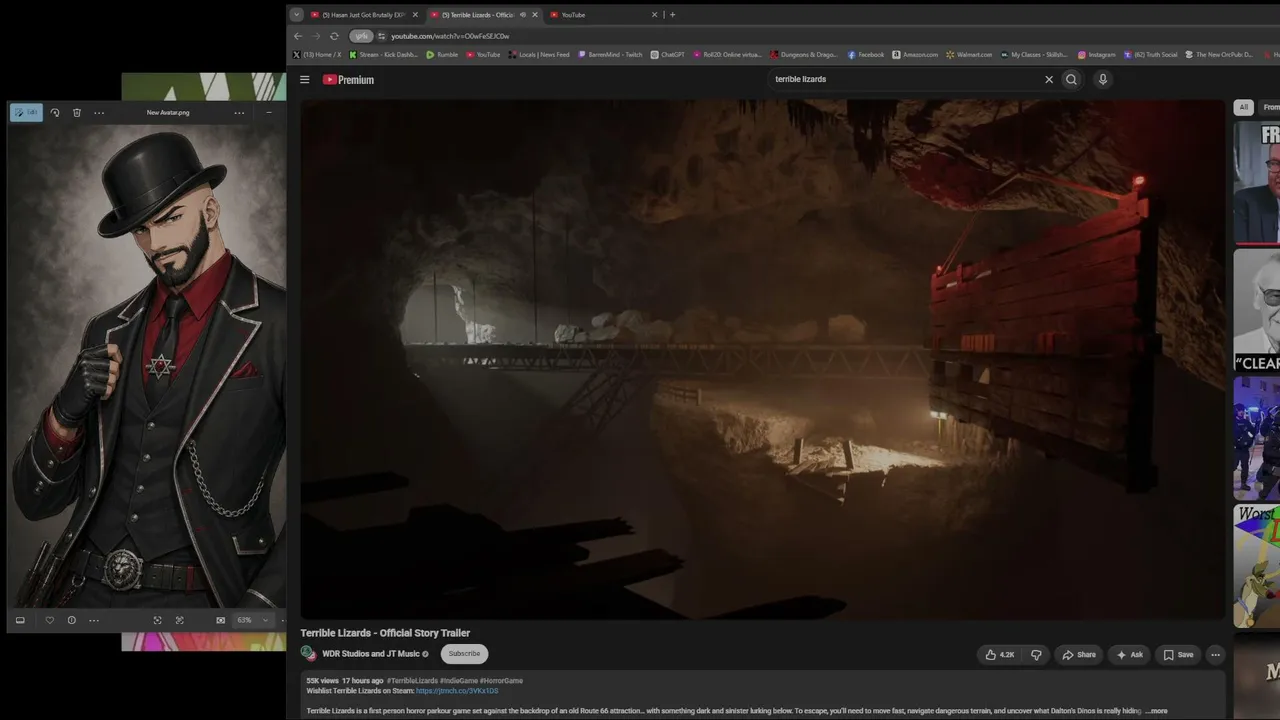Viewport: 1280px width, 720px height.
Task: Open the Dungeons & Dragons bookmark
Action: coord(804,55)
